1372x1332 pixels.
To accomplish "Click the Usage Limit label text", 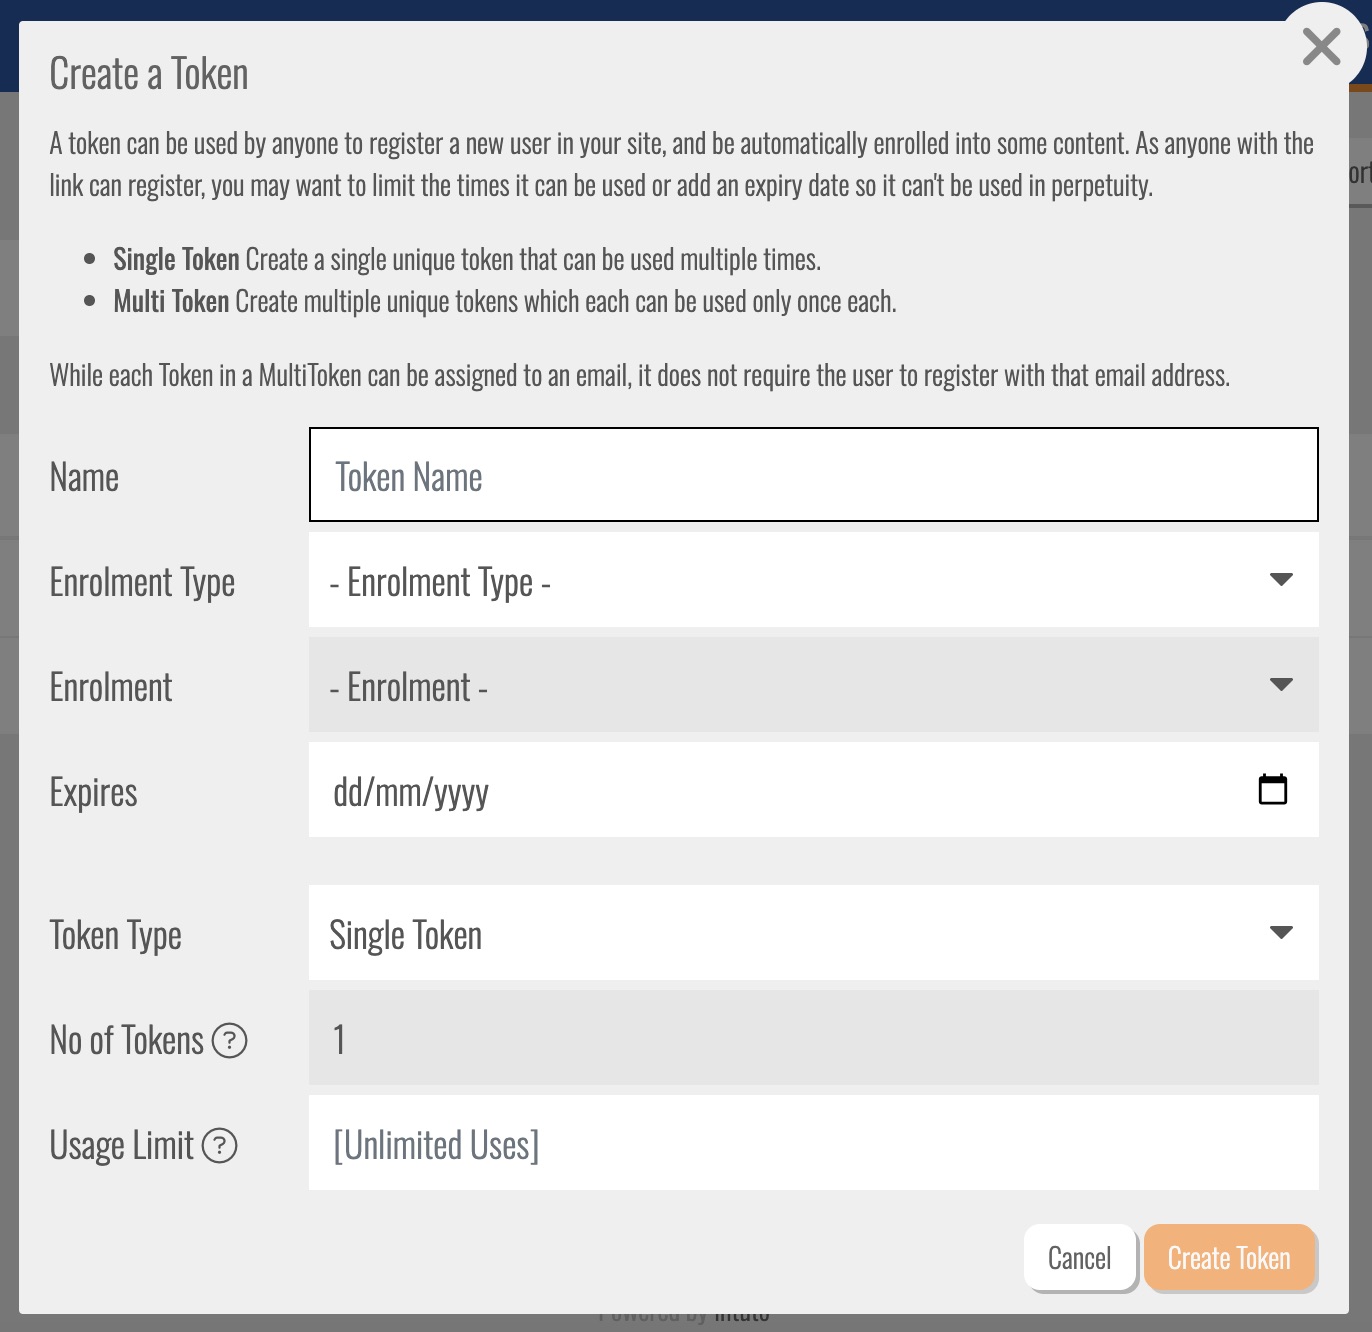I will click(121, 1146).
